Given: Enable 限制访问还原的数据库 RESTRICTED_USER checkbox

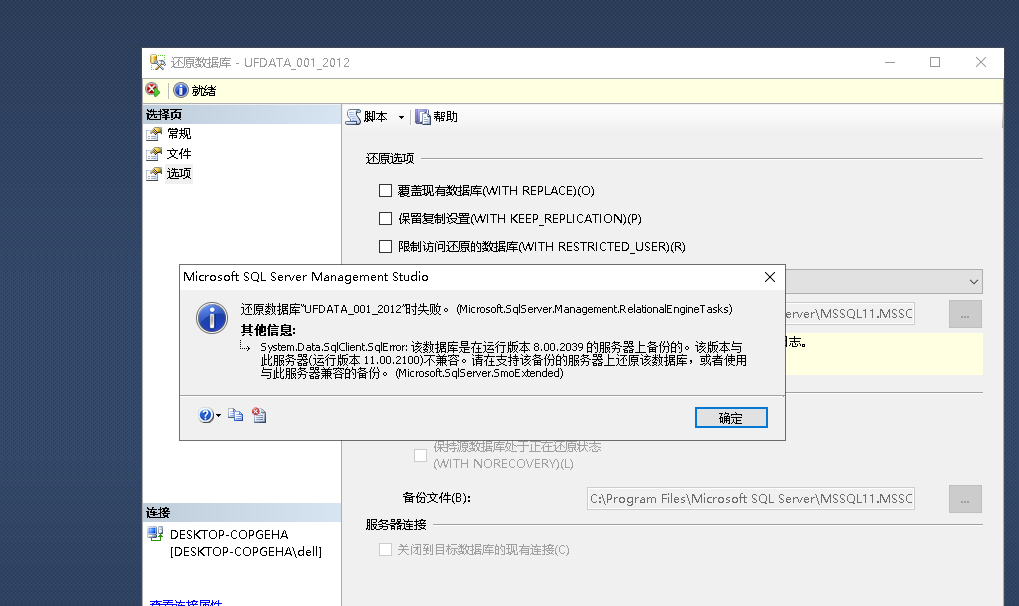Looking at the screenshot, I should click(x=385, y=246).
